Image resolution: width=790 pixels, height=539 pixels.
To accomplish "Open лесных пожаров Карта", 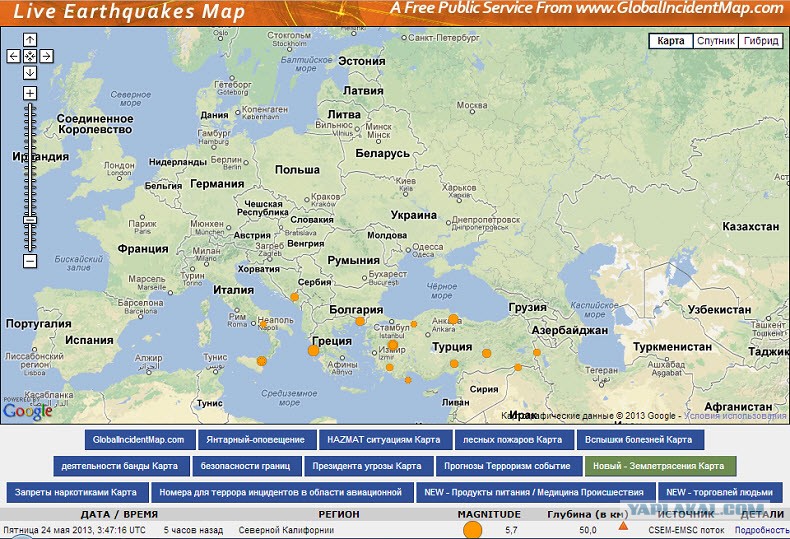I will coord(512,439).
